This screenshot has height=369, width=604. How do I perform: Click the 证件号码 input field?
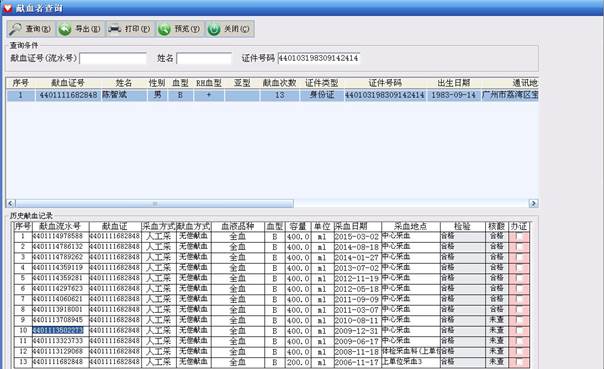[x=319, y=58]
